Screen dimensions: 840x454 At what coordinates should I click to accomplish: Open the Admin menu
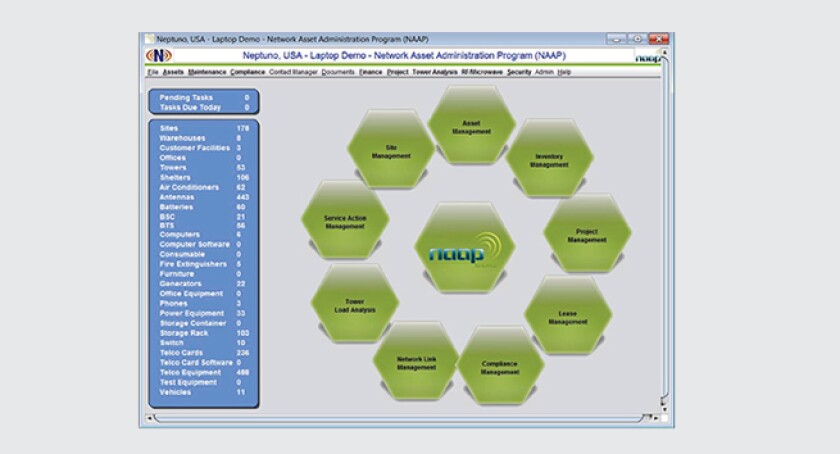tap(544, 72)
